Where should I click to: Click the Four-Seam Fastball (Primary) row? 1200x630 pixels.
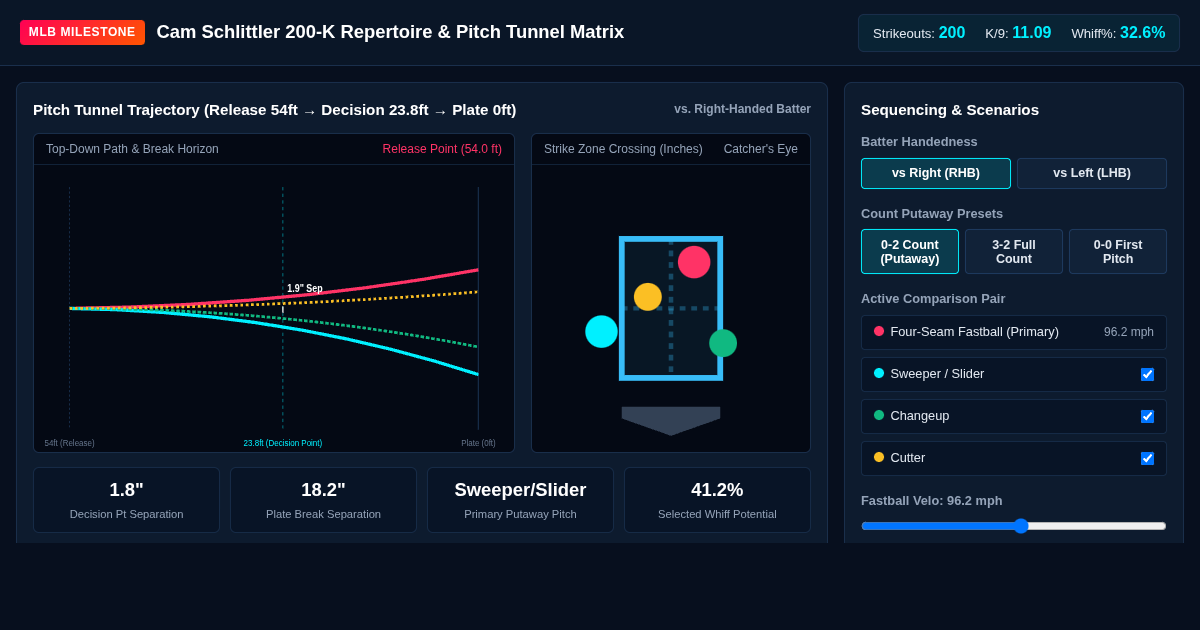(x=1014, y=332)
